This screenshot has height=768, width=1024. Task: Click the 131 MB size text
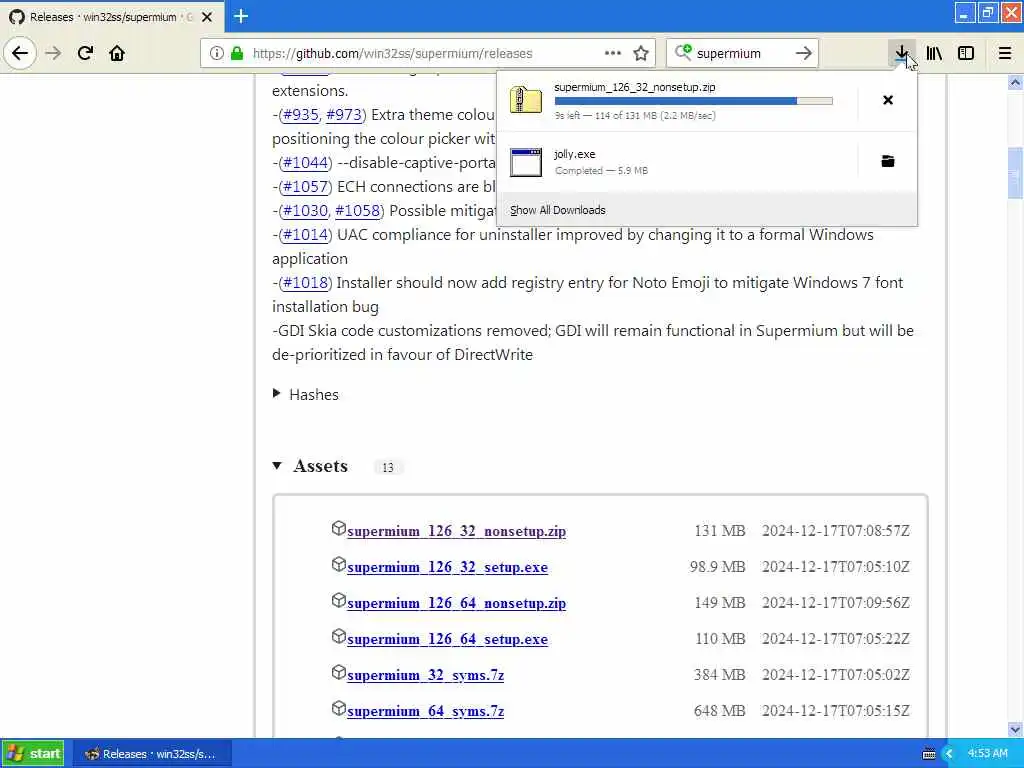[x=720, y=531]
